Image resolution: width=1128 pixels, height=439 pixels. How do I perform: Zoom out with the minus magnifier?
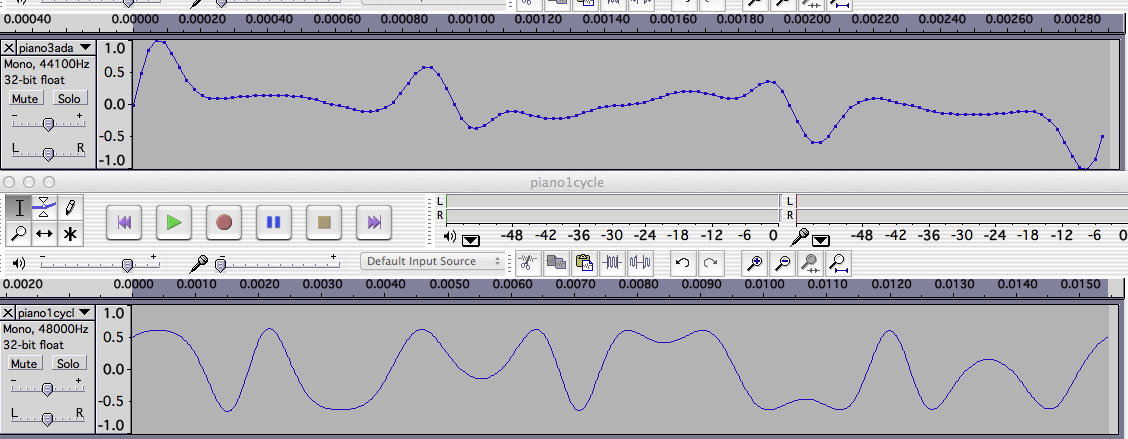pos(783,263)
